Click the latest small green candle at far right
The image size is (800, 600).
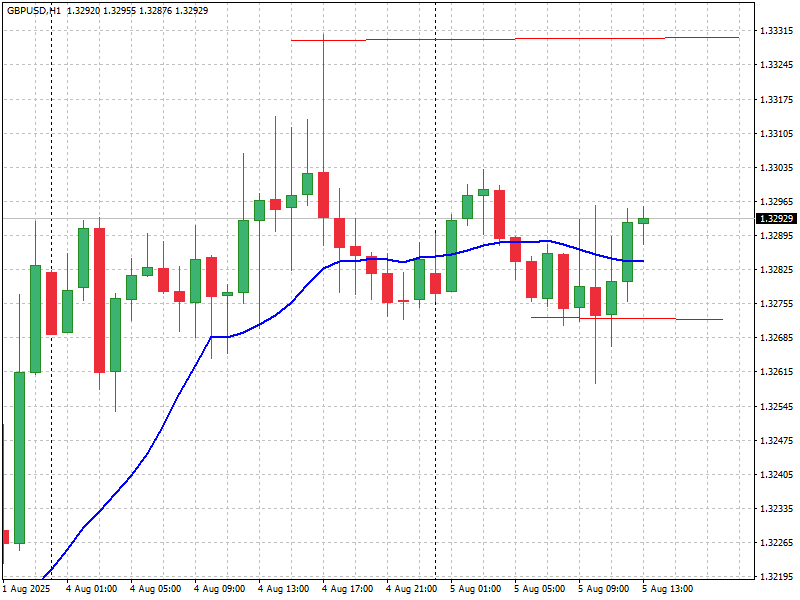coord(643,220)
